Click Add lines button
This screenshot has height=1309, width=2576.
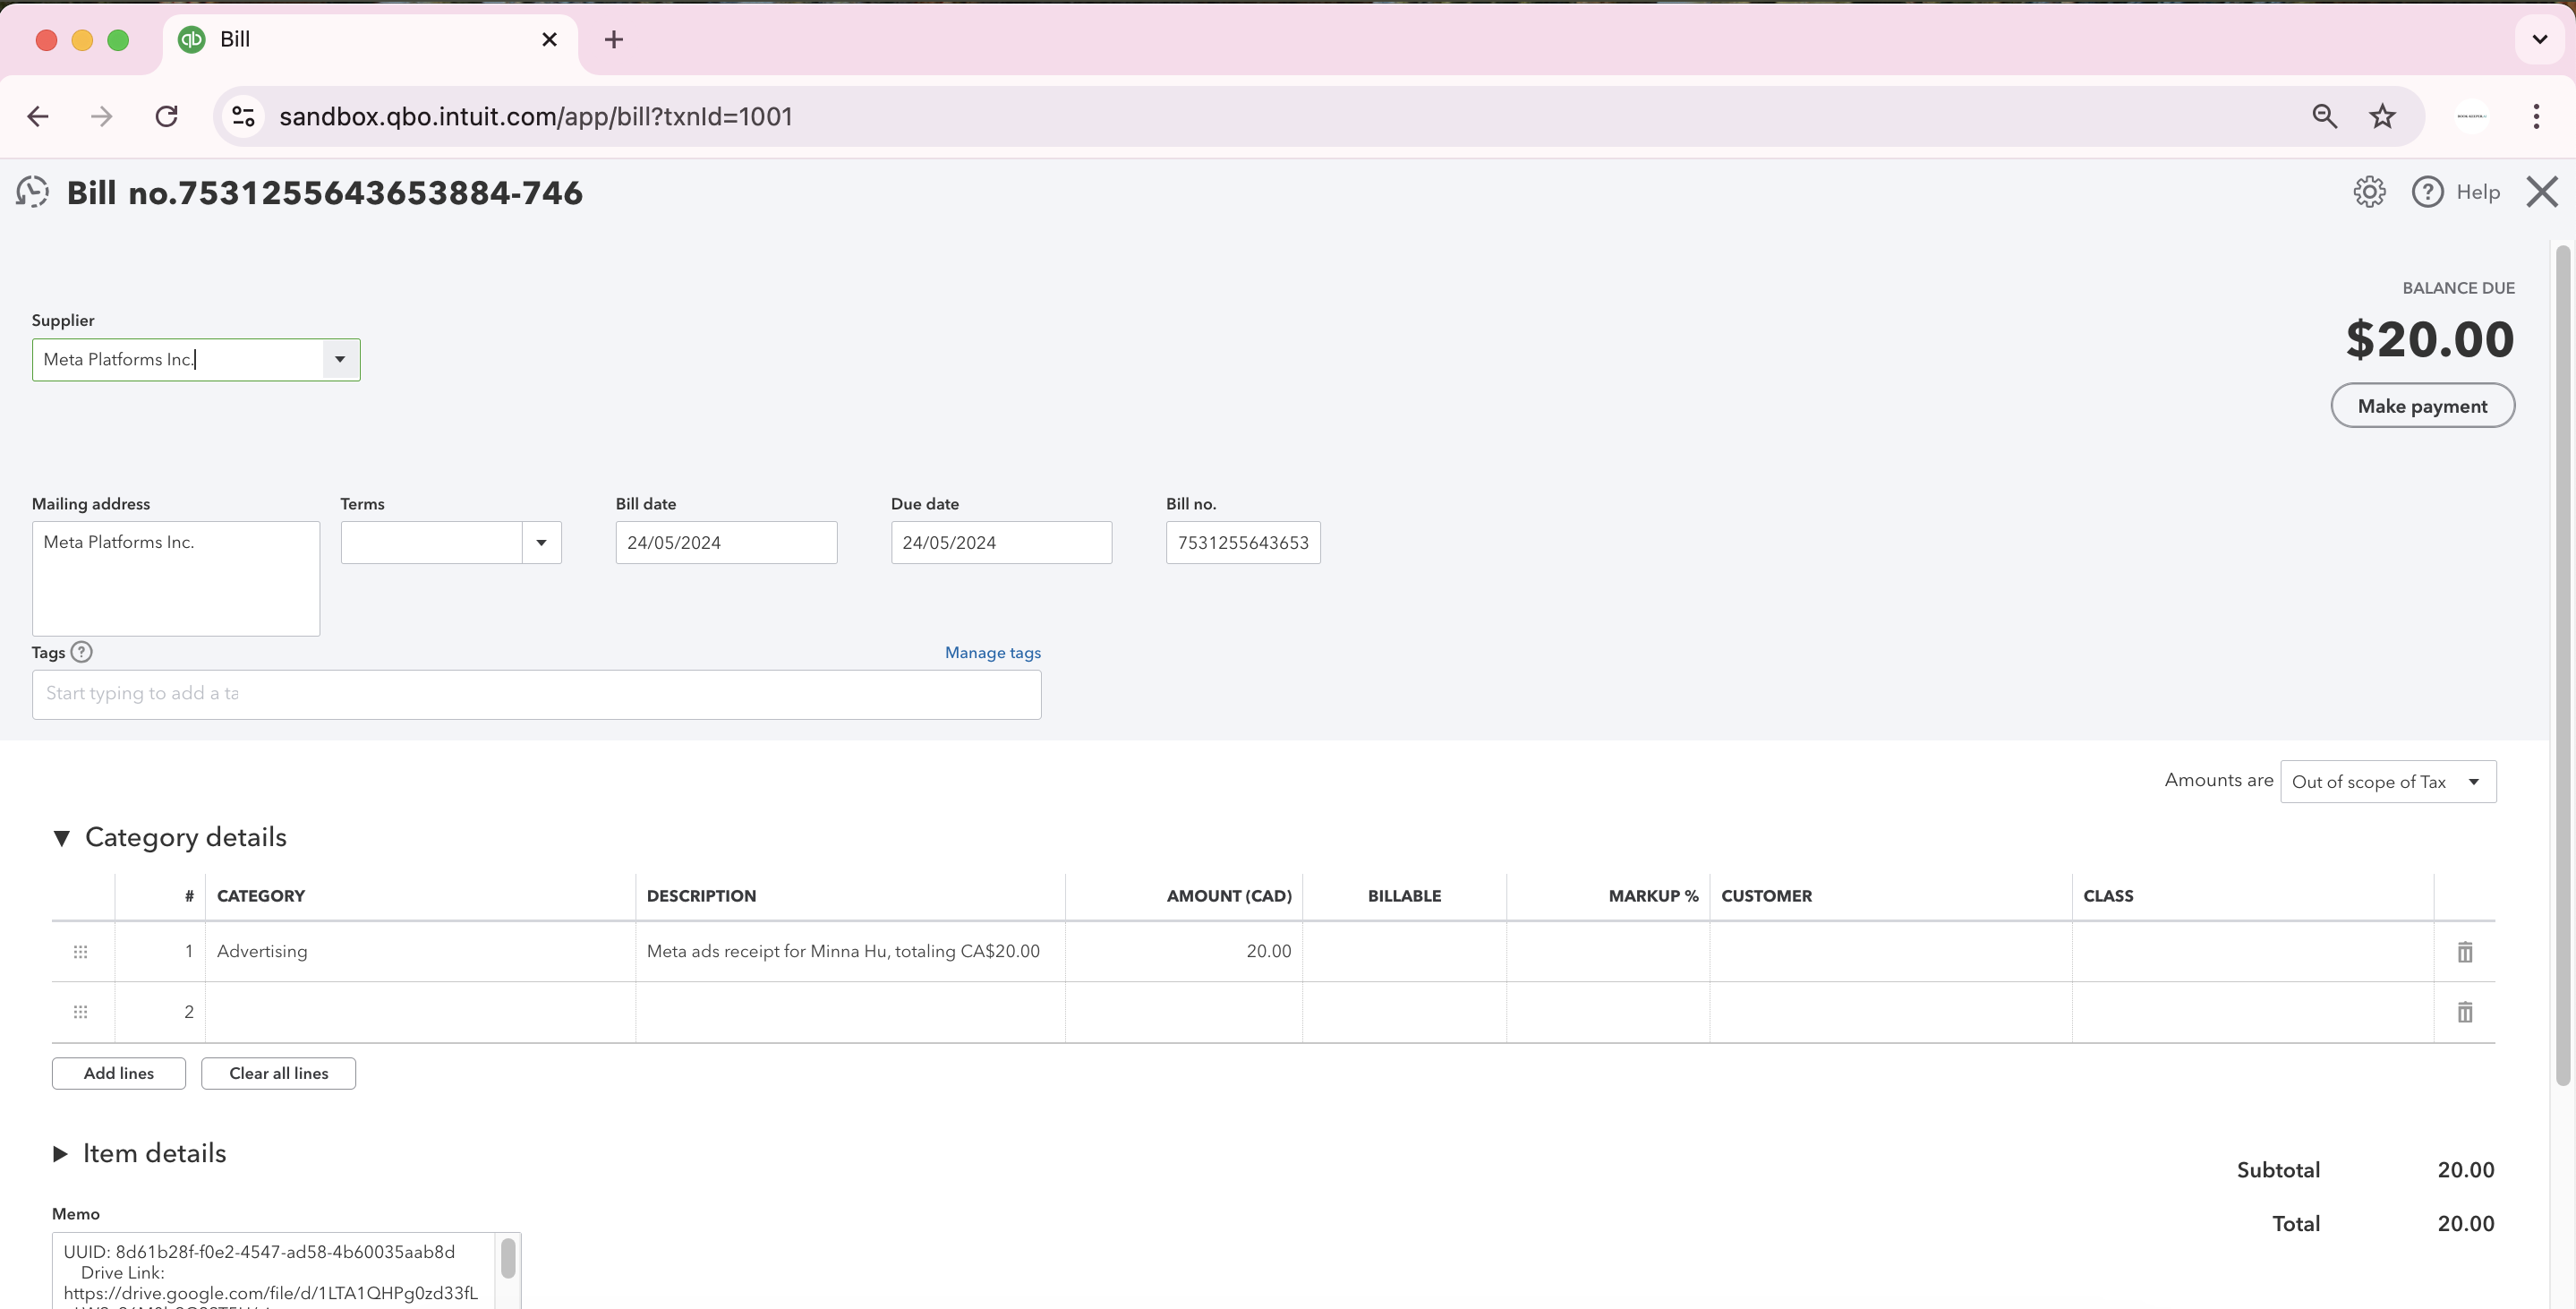119,1074
